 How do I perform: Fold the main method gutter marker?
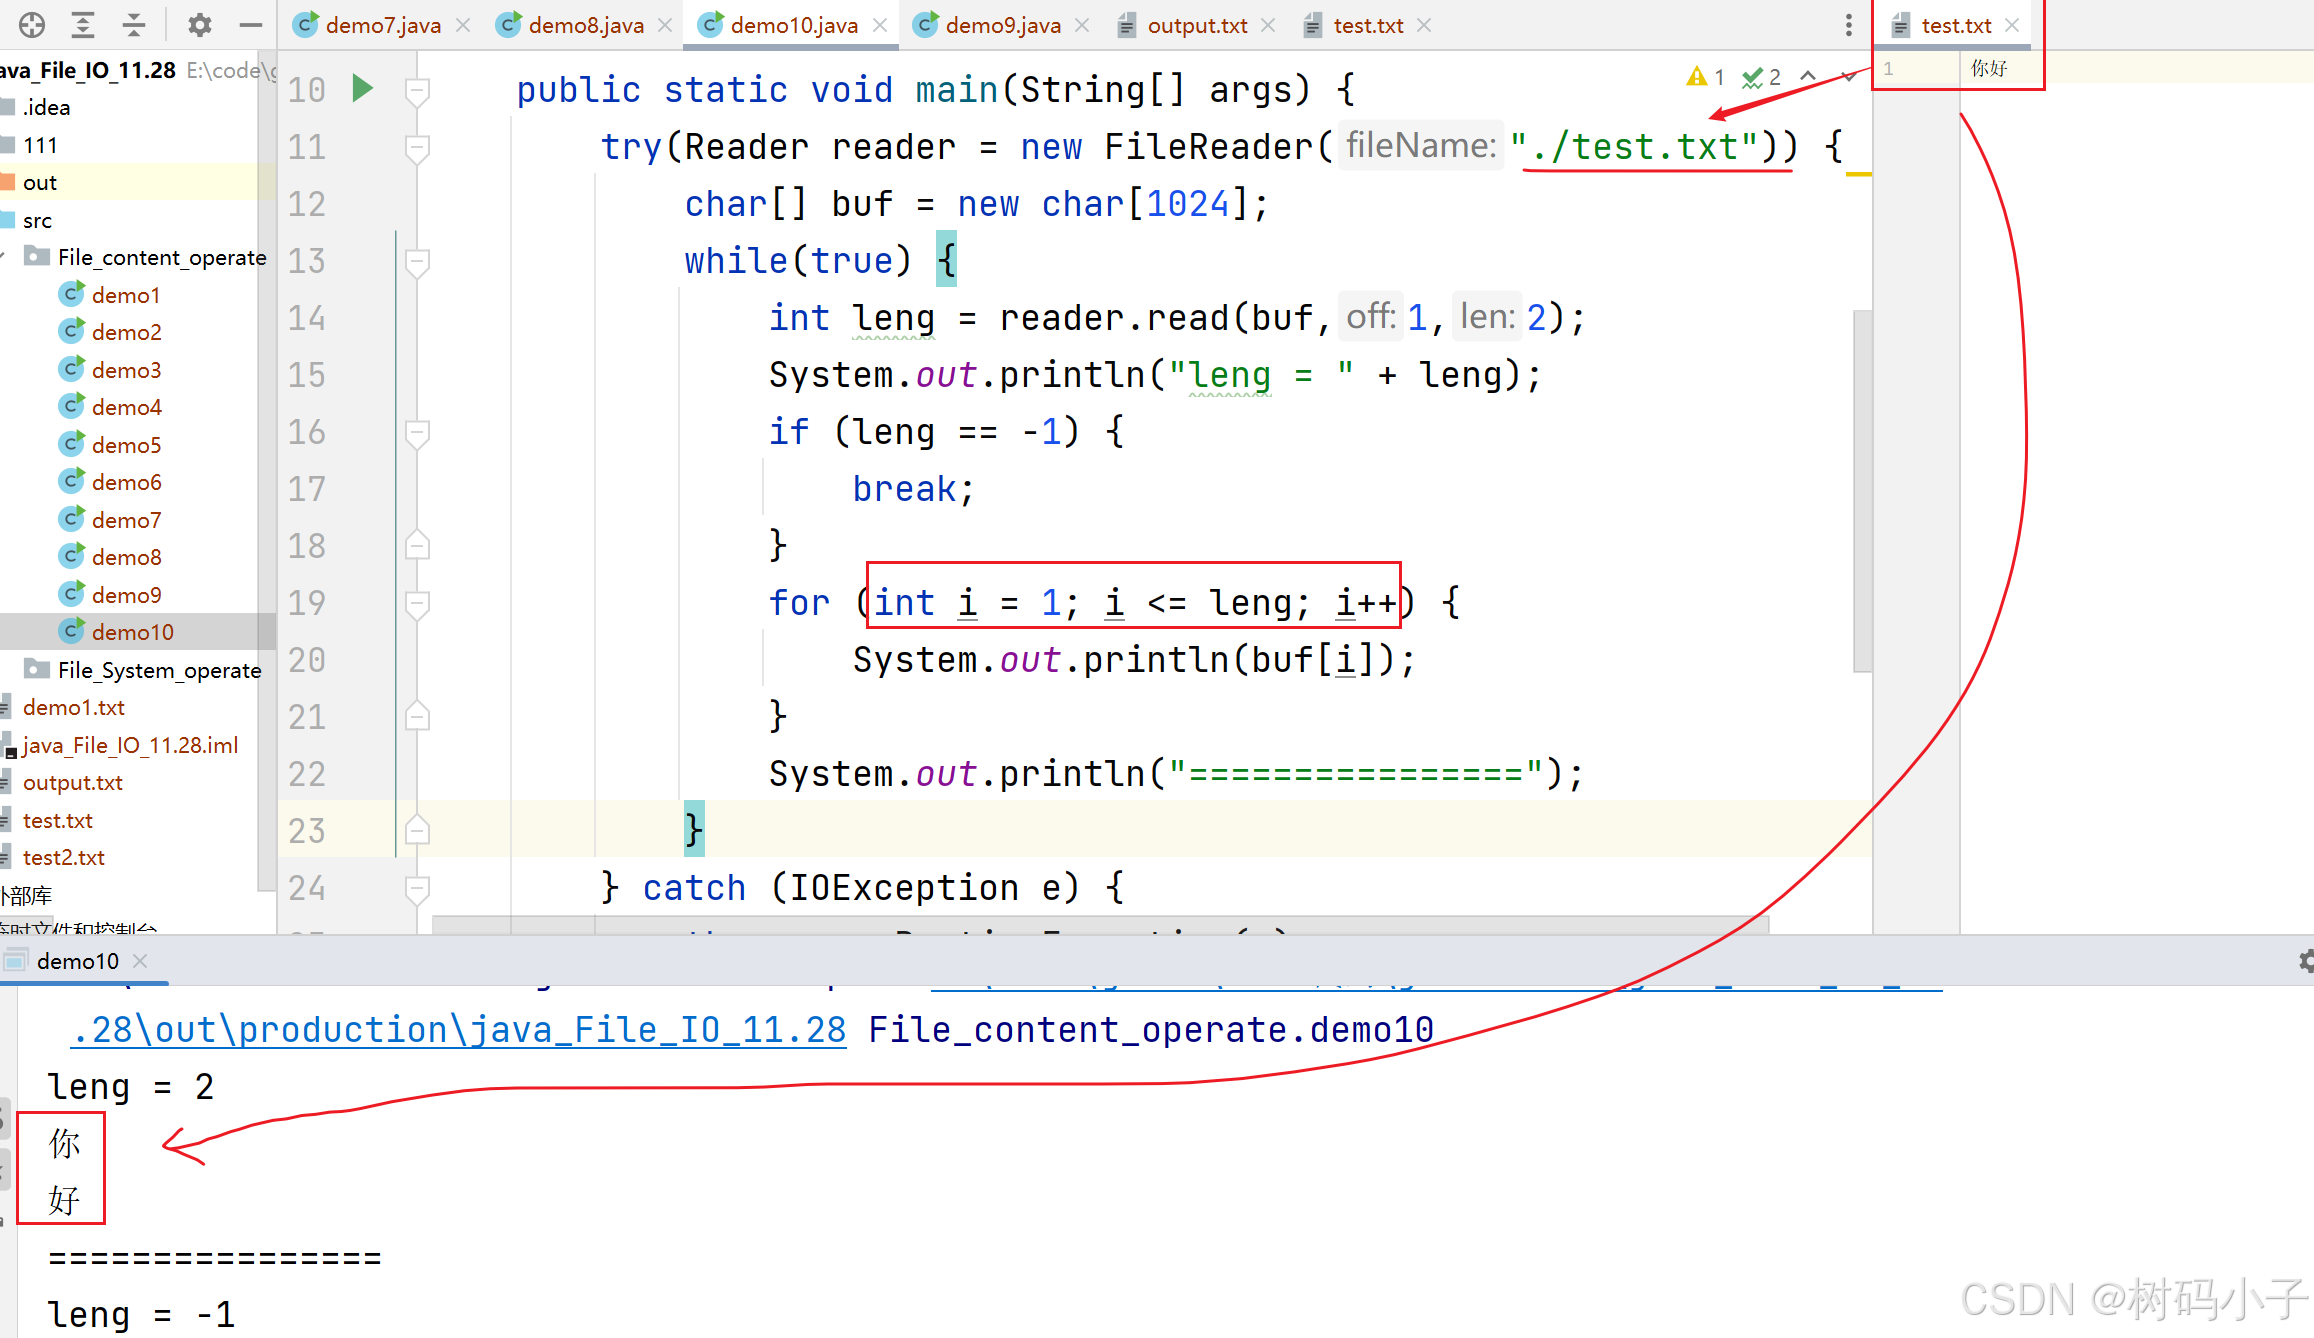[x=417, y=91]
